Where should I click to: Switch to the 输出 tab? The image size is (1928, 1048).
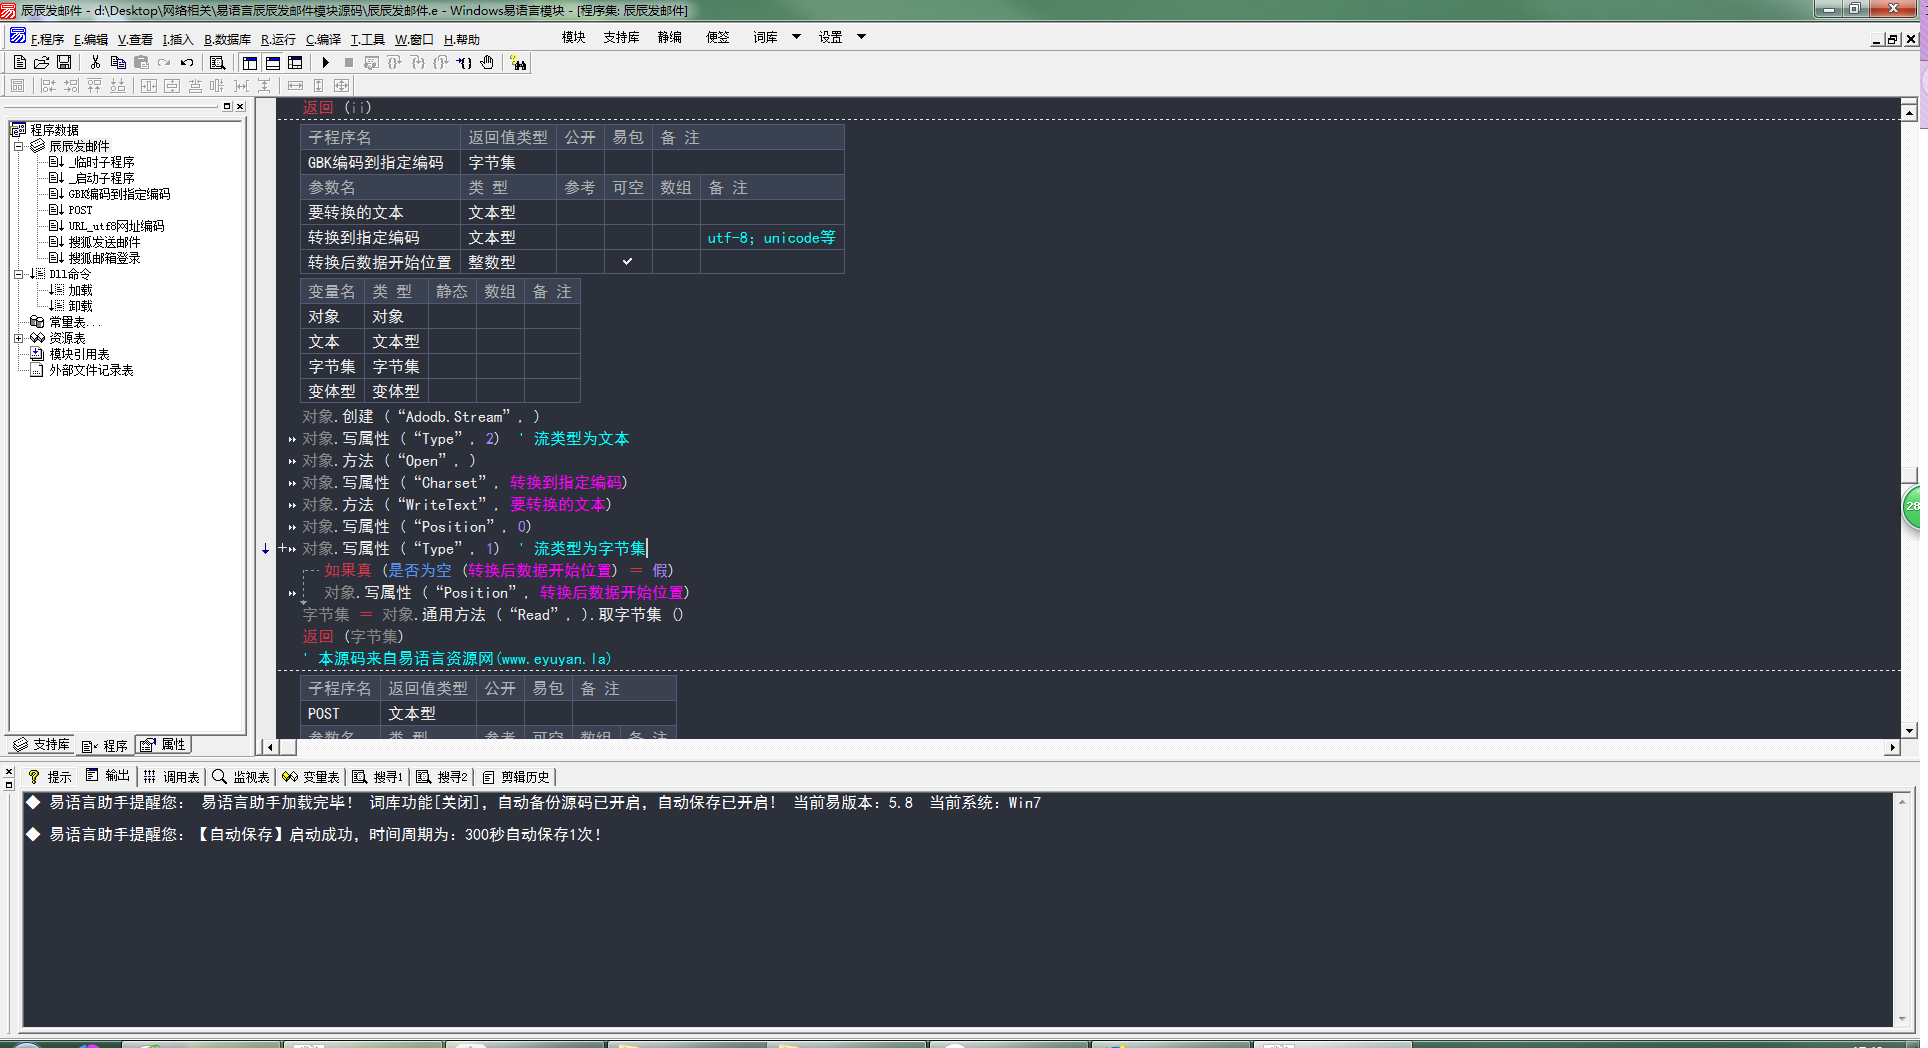108,776
